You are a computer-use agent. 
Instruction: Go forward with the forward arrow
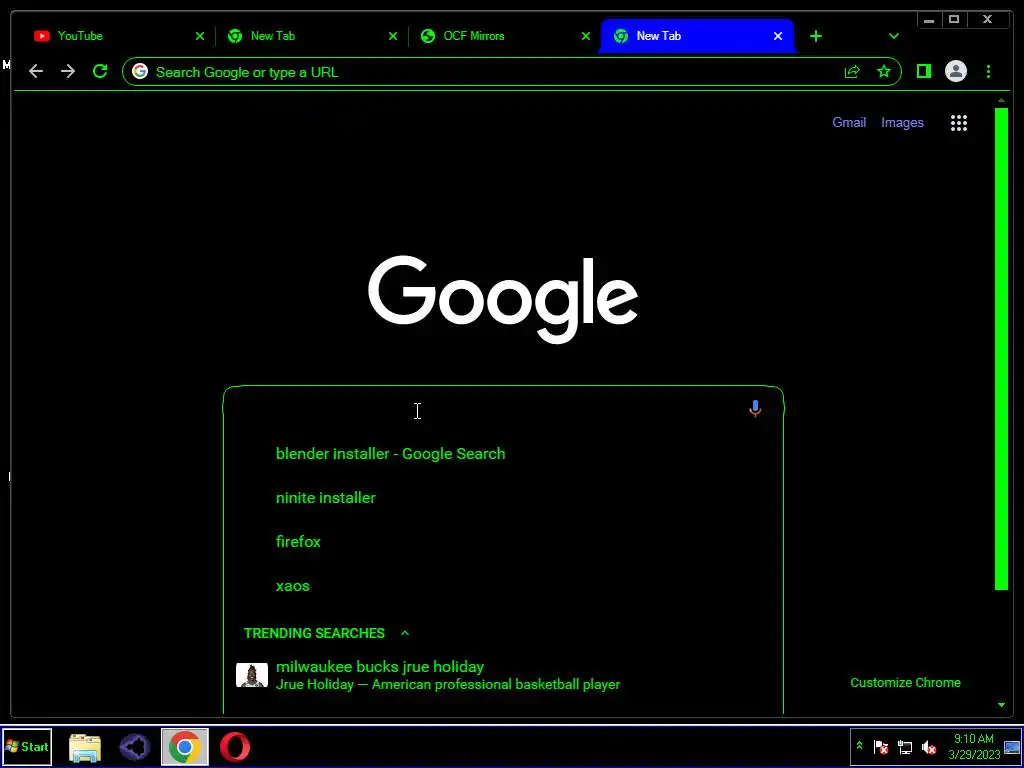[68, 71]
